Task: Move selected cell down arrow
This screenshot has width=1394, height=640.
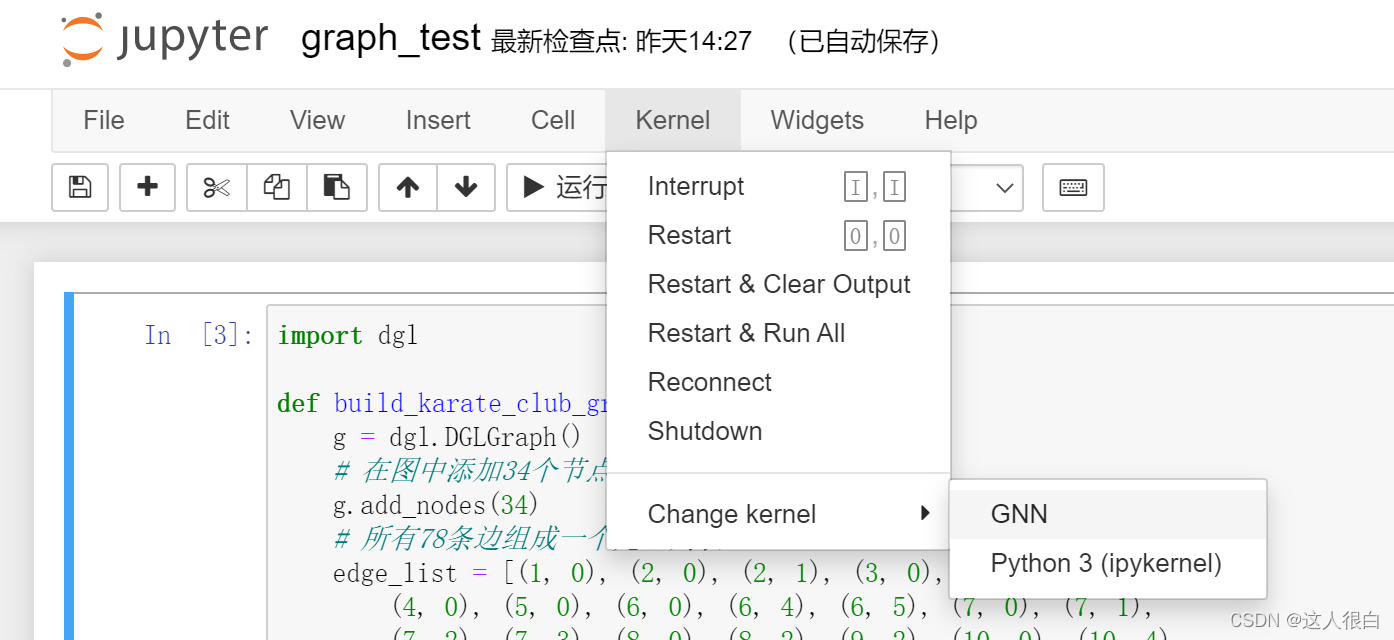Action: (466, 187)
